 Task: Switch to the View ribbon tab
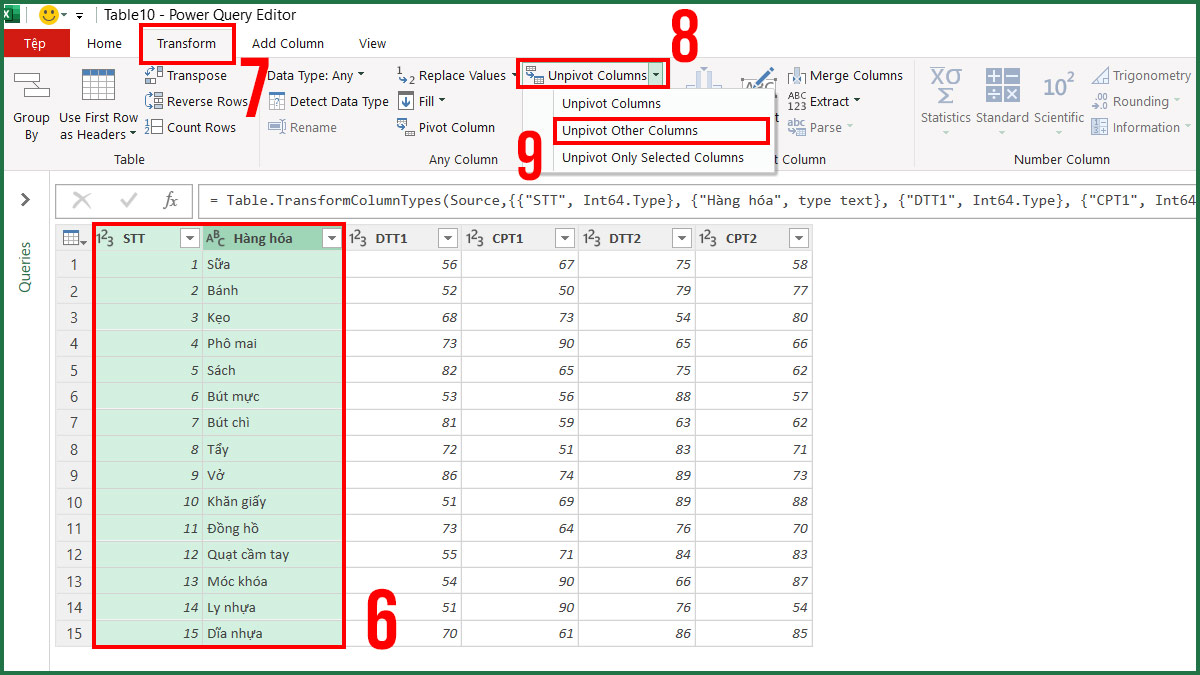pos(372,43)
